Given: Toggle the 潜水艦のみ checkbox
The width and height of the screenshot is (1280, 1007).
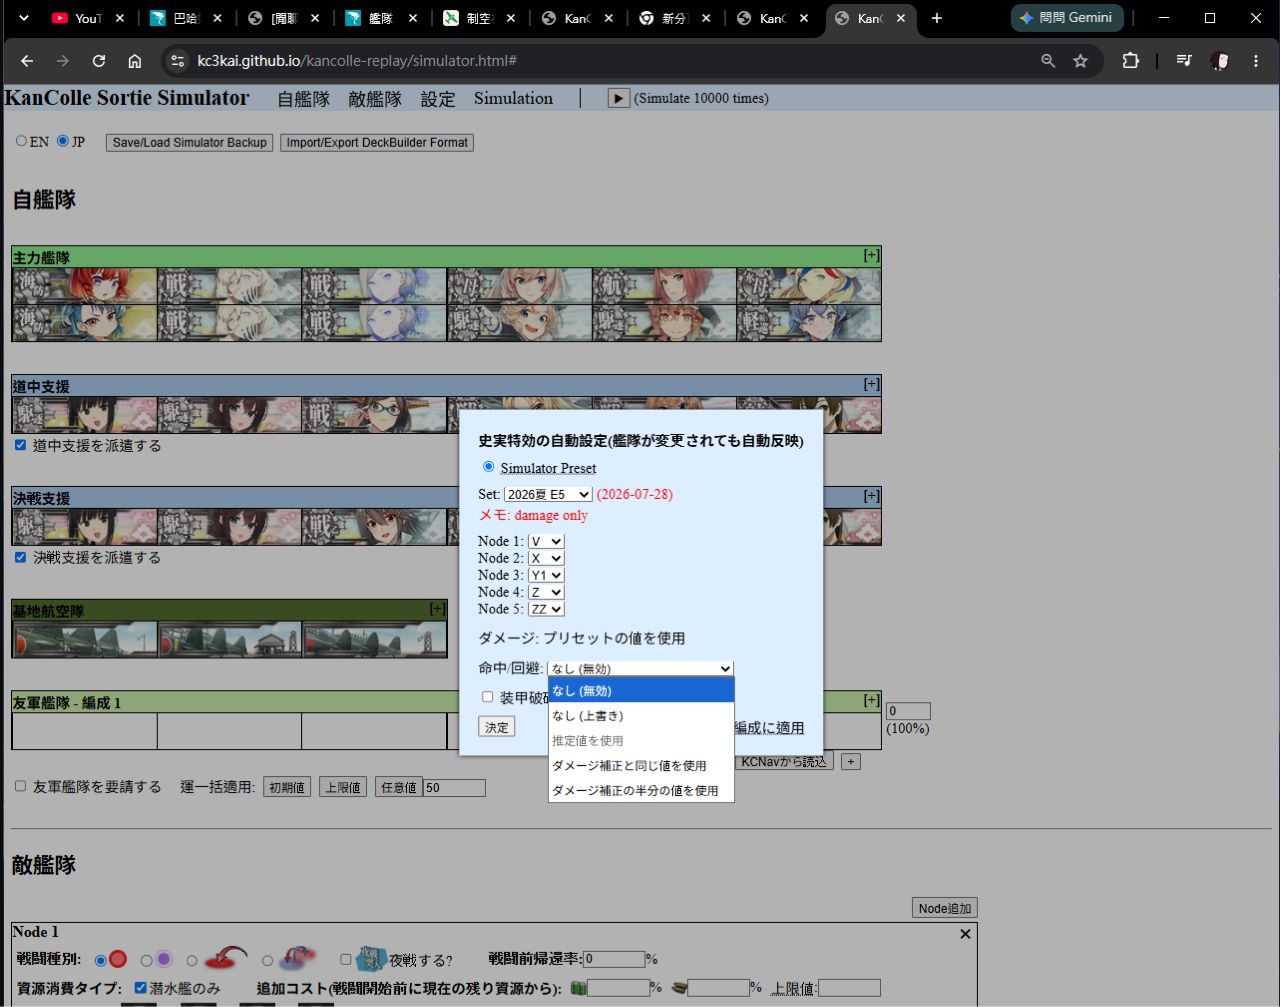Looking at the screenshot, I should [x=140, y=988].
